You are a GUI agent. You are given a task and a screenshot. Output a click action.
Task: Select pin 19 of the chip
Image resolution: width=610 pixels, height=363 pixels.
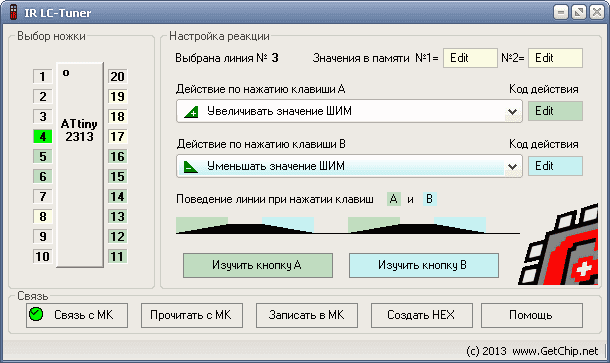click(x=117, y=96)
